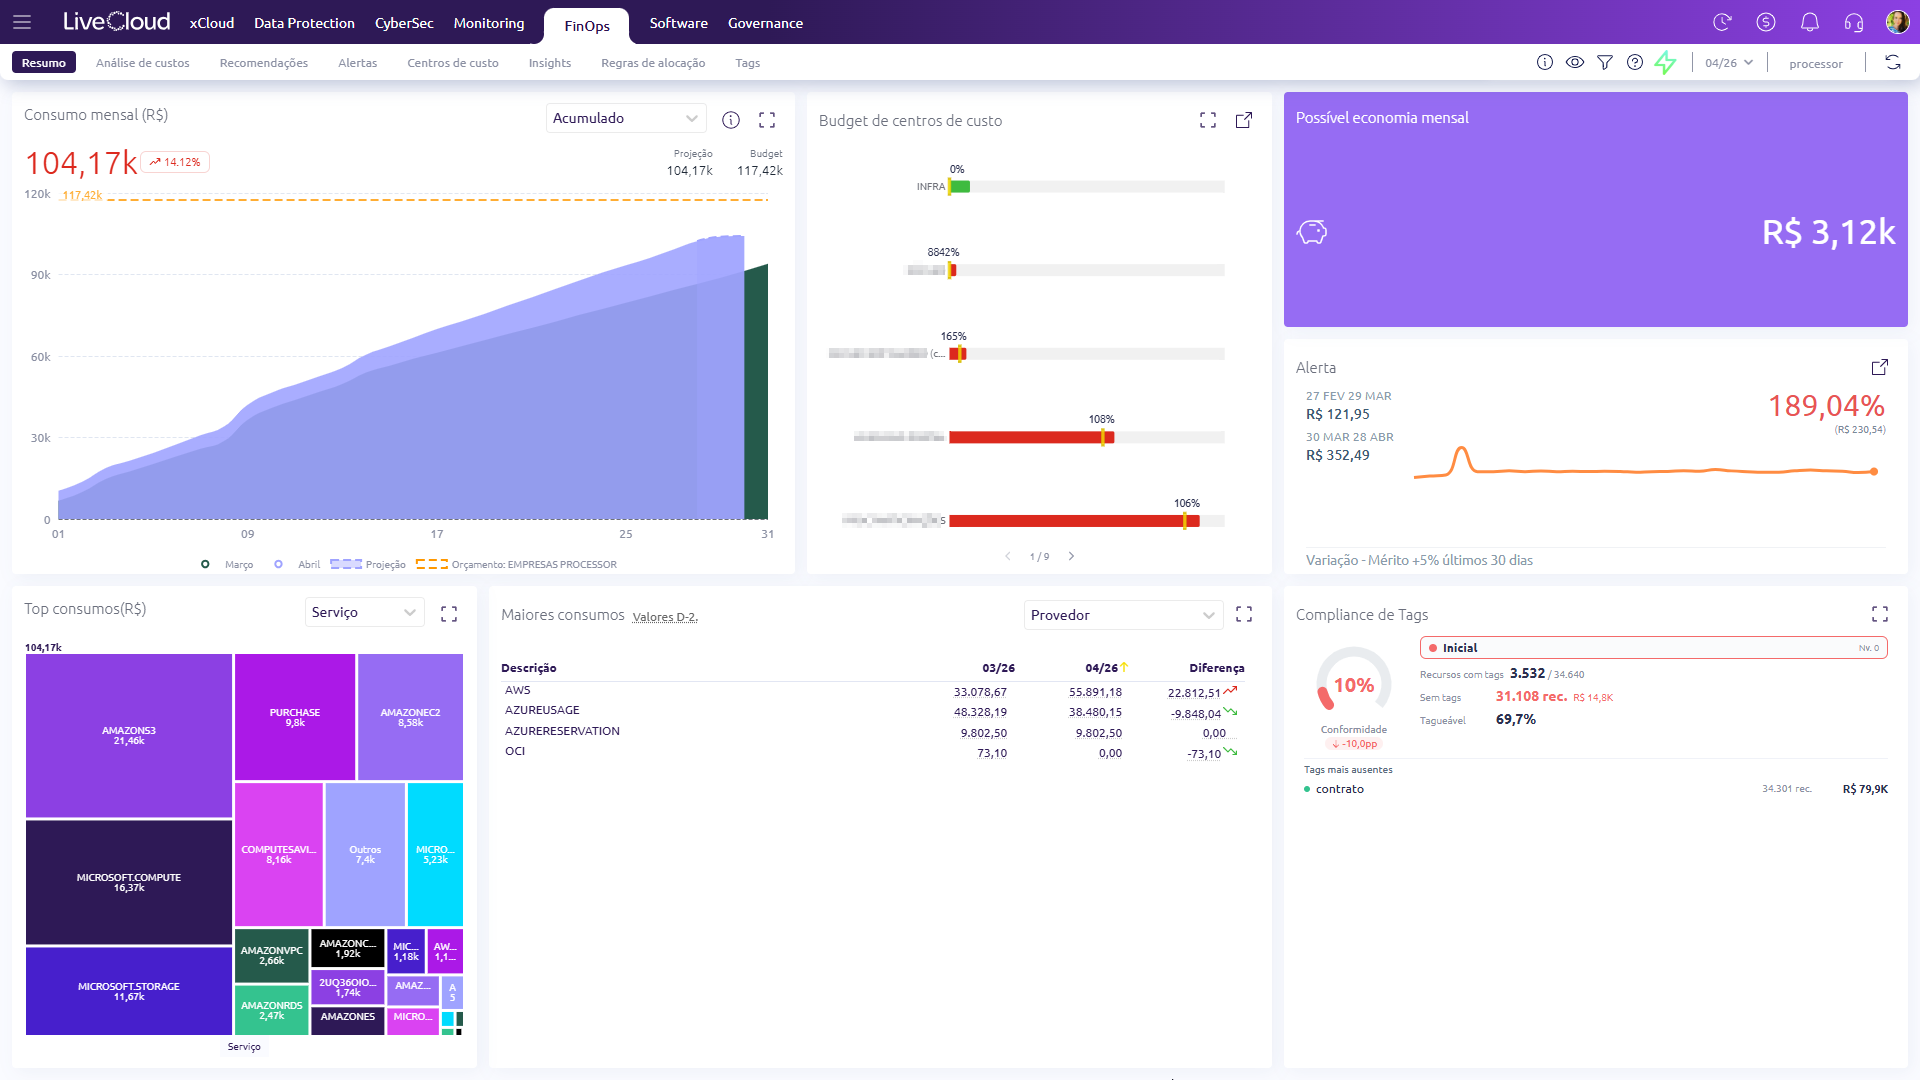Open the headset support icon
The width and height of the screenshot is (1920, 1080).
pyautogui.click(x=1854, y=22)
